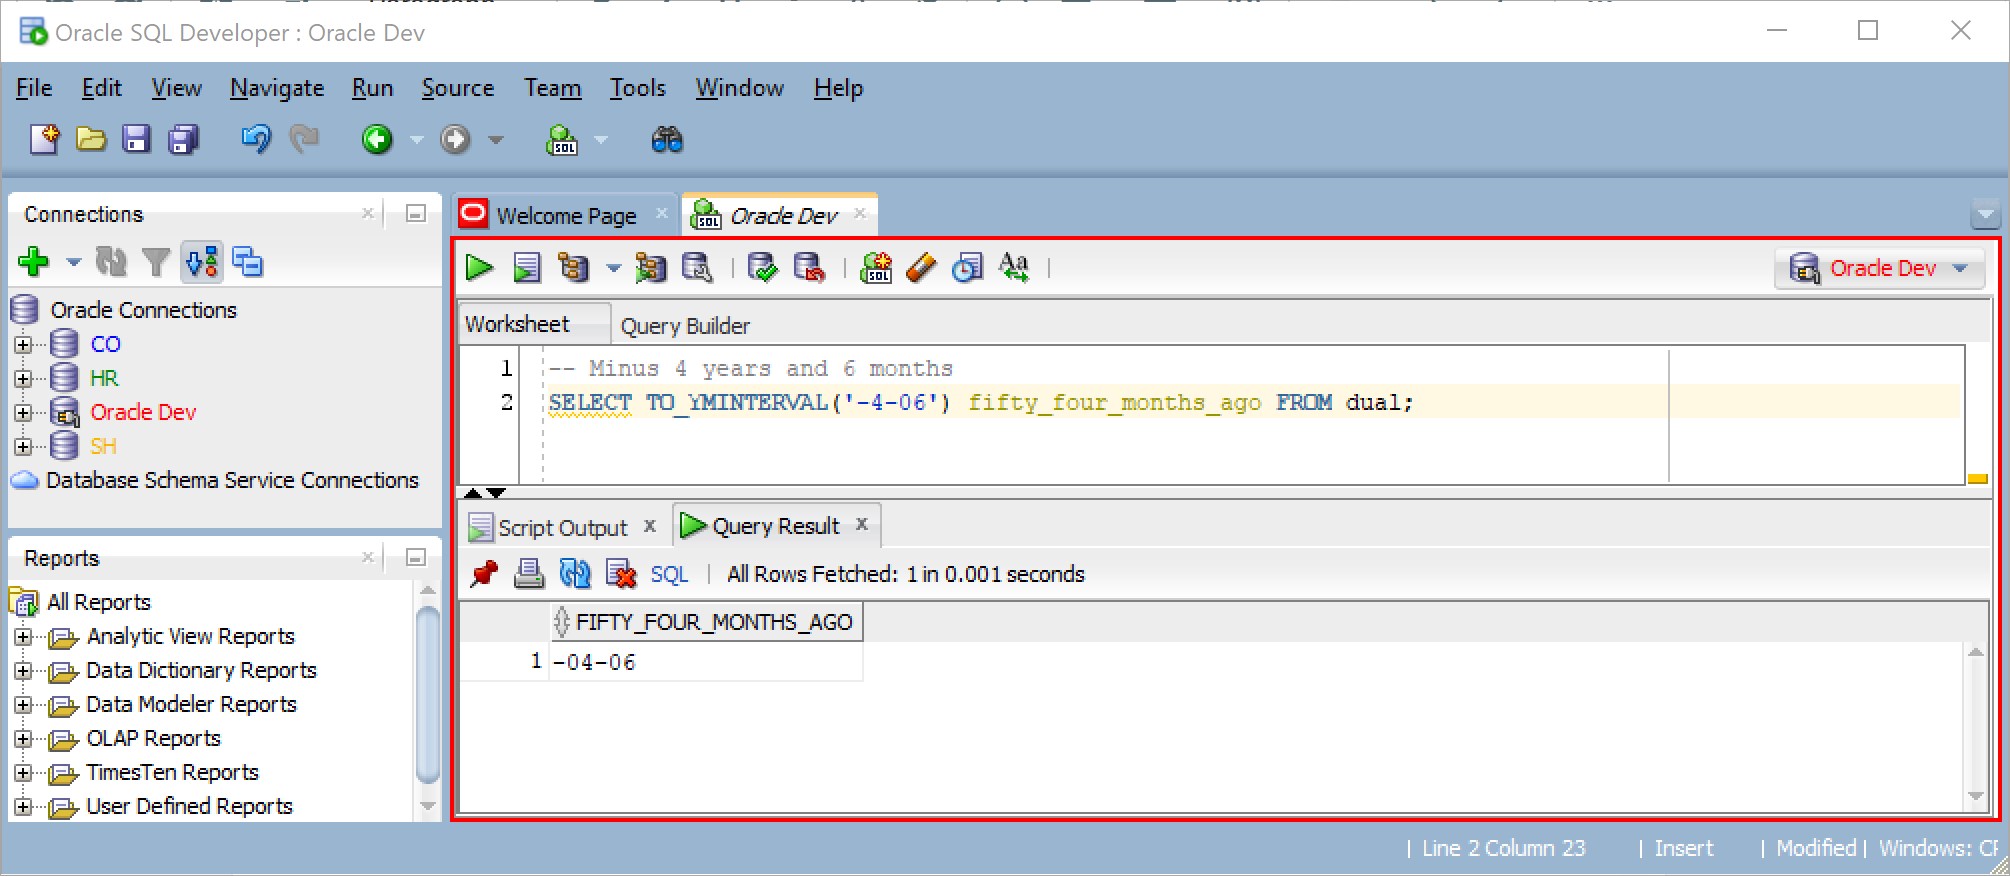This screenshot has height=876, width=2010.
Task: Open the SQL History icon
Action: coord(967,267)
